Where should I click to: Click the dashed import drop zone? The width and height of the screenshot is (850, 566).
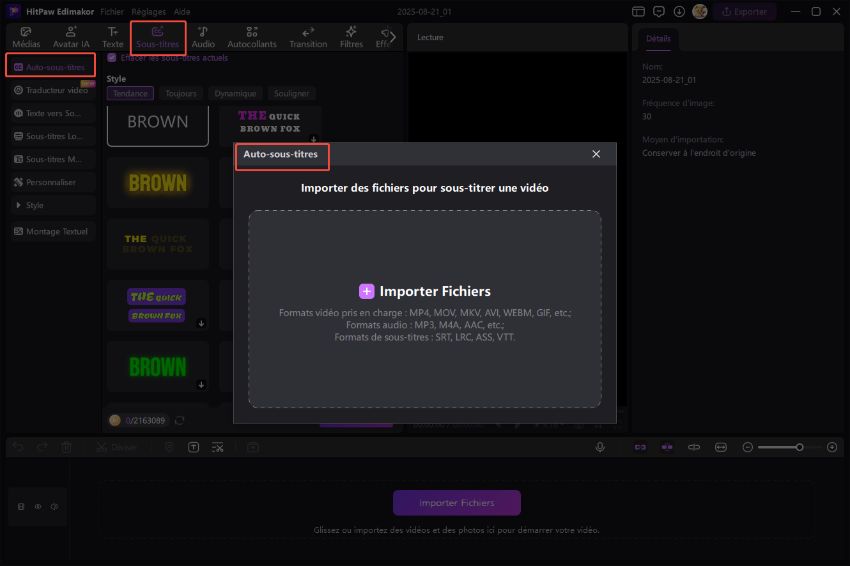tap(425, 309)
